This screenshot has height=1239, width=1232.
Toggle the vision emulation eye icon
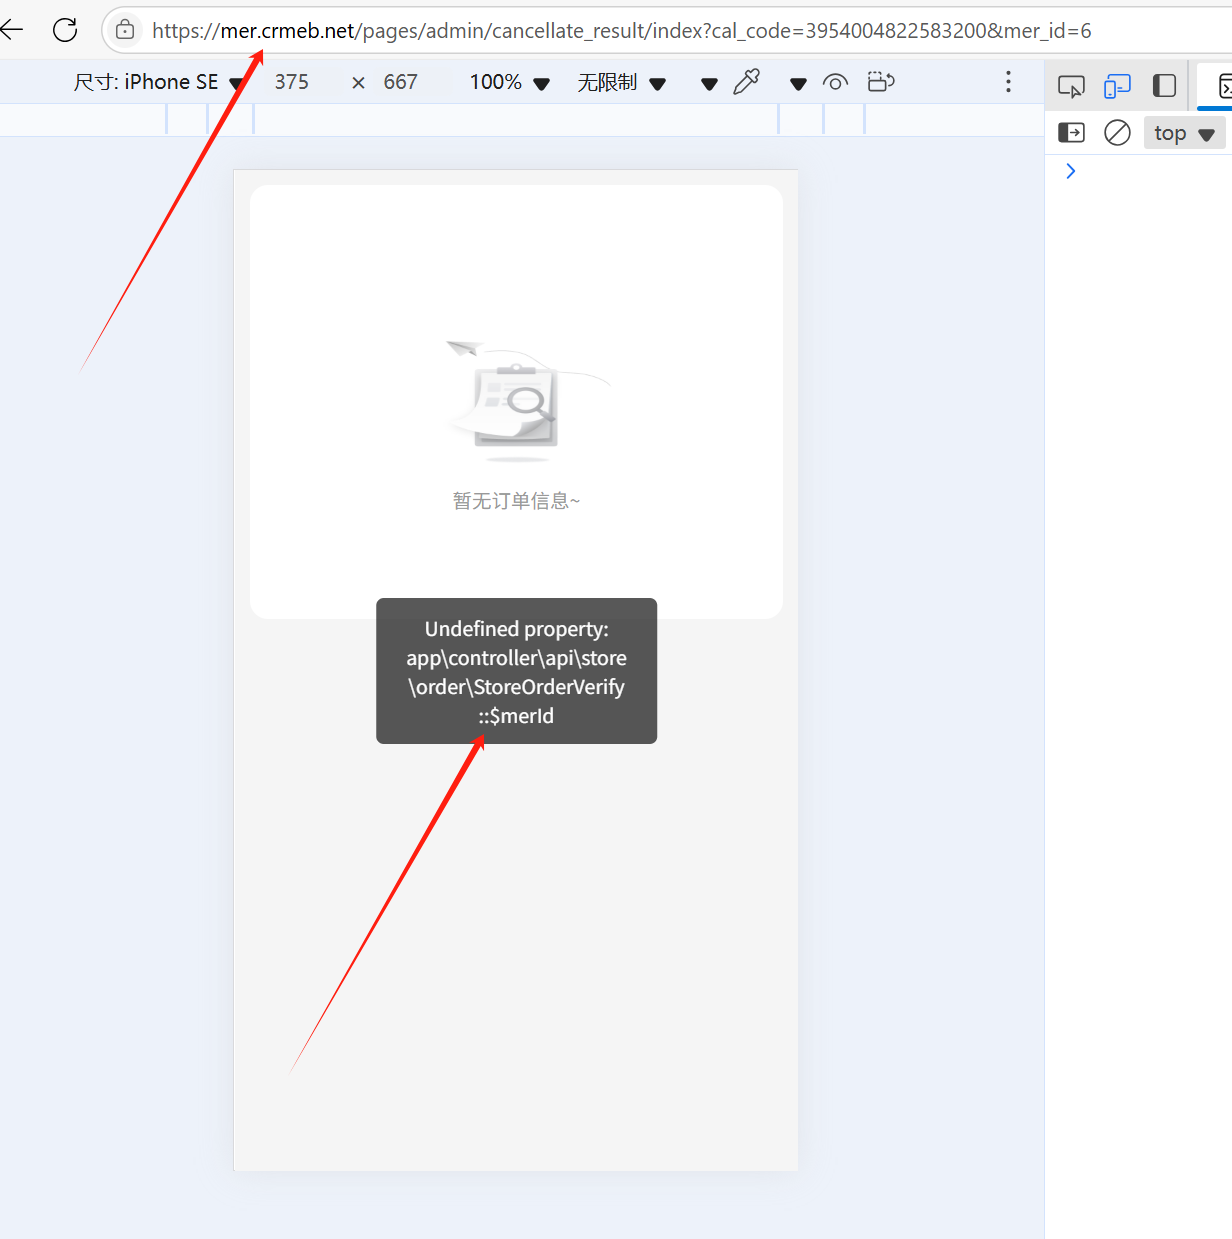[836, 82]
